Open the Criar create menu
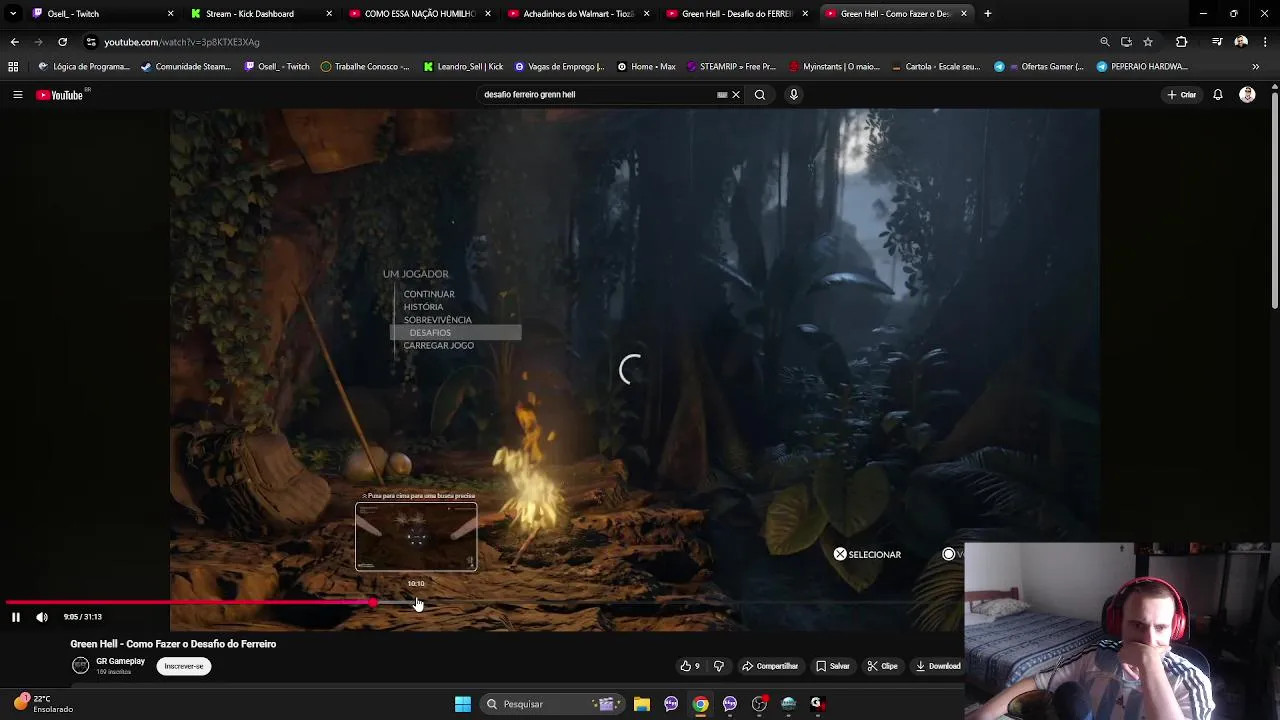The image size is (1280, 720). [1181, 95]
